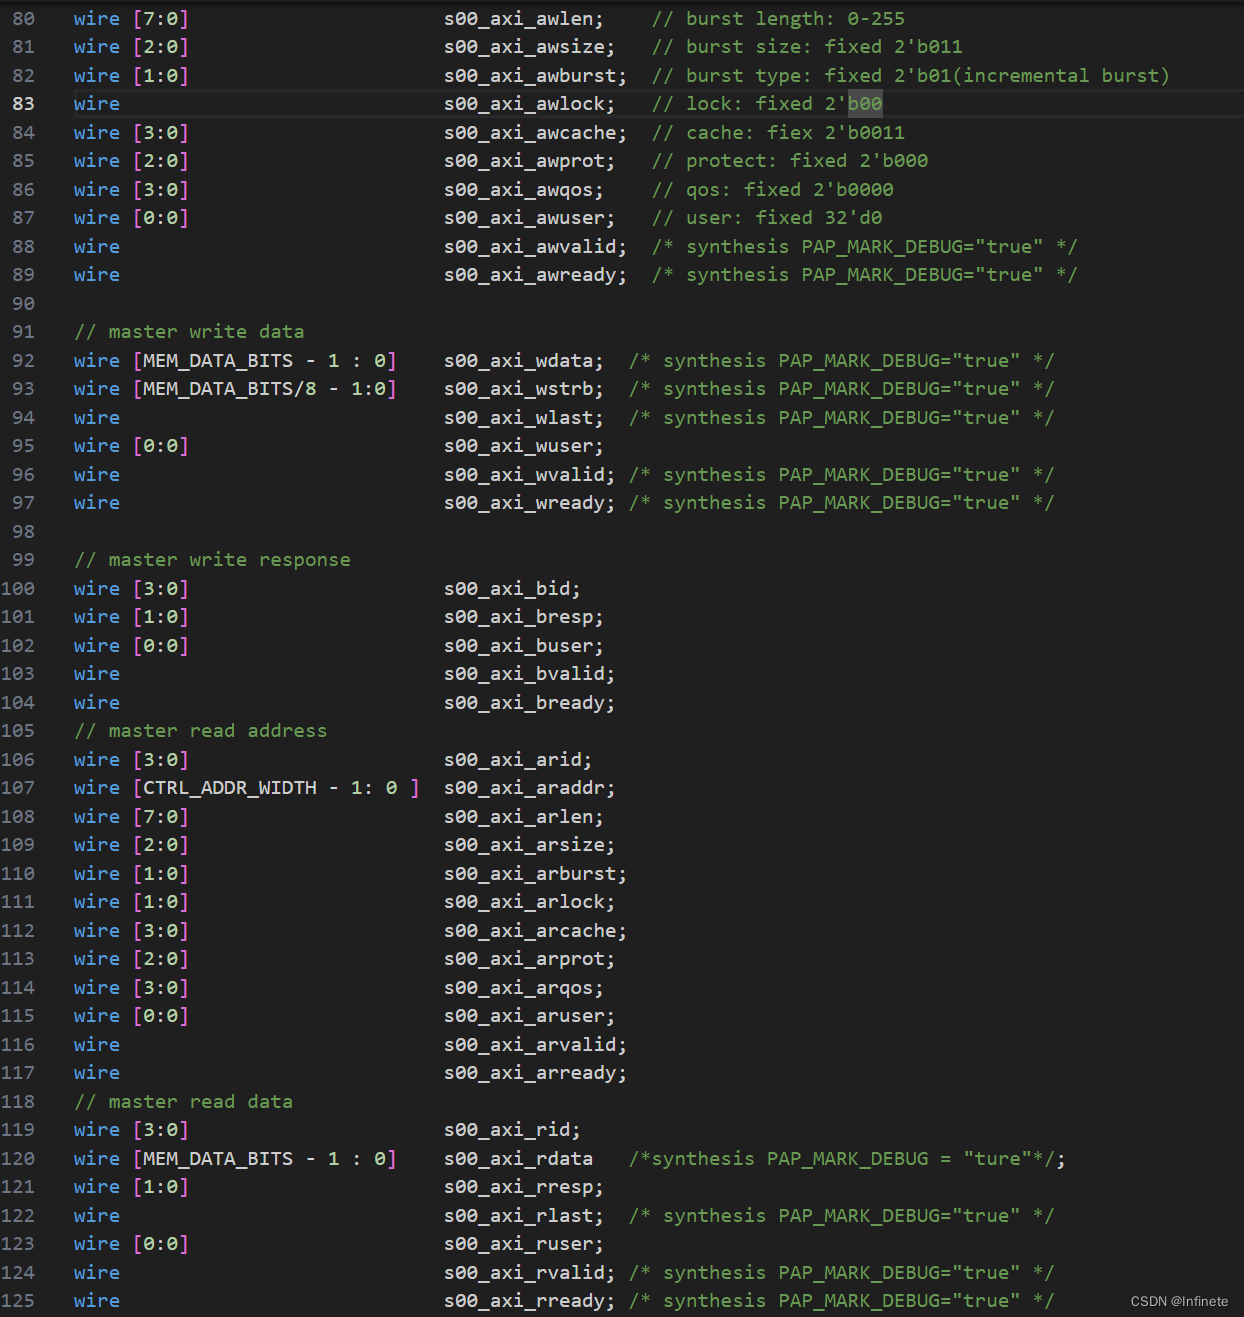
Task: Click the s00_axi_rdata signal on line 120
Action: (x=518, y=1158)
